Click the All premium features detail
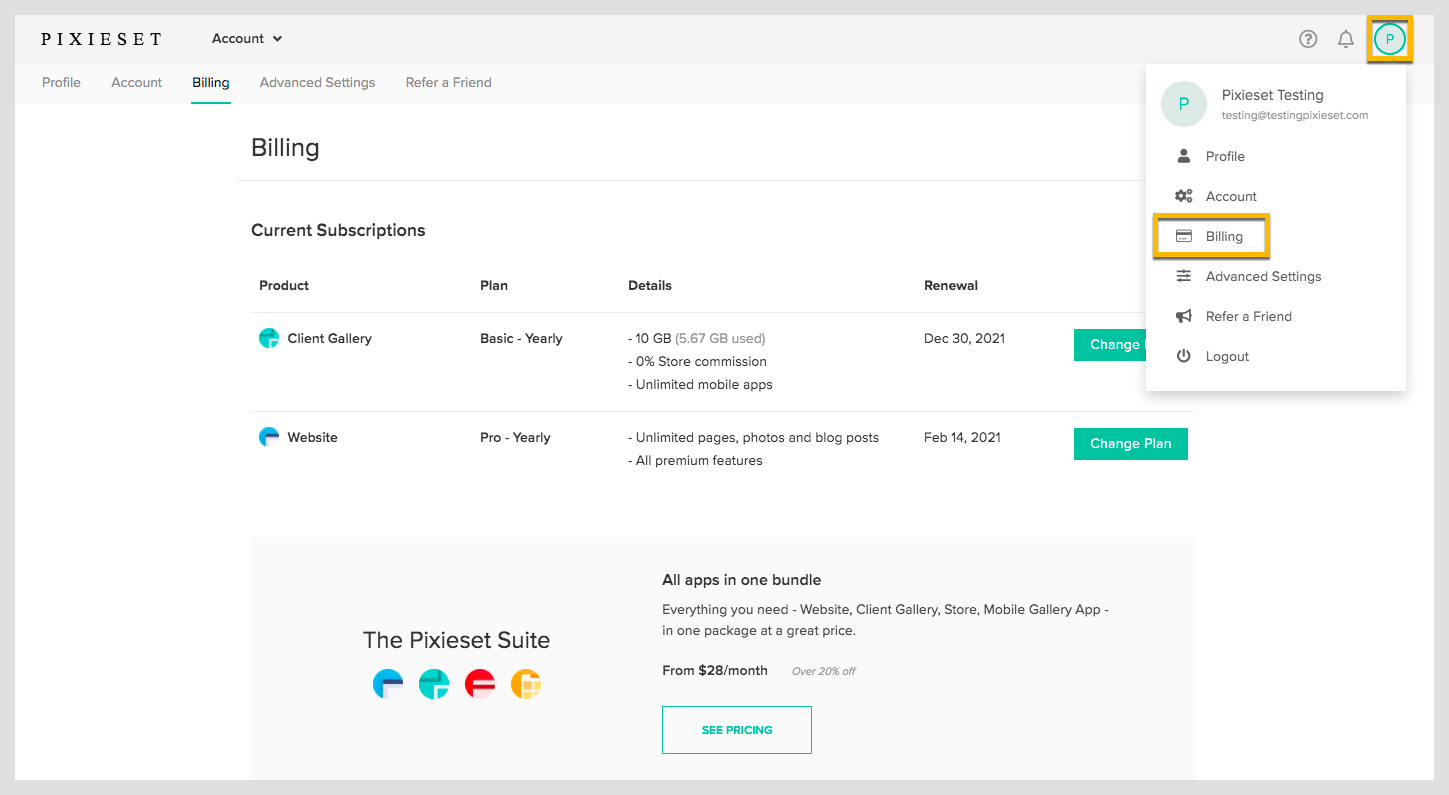Screen dimensions: 1449x795 [696, 461]
